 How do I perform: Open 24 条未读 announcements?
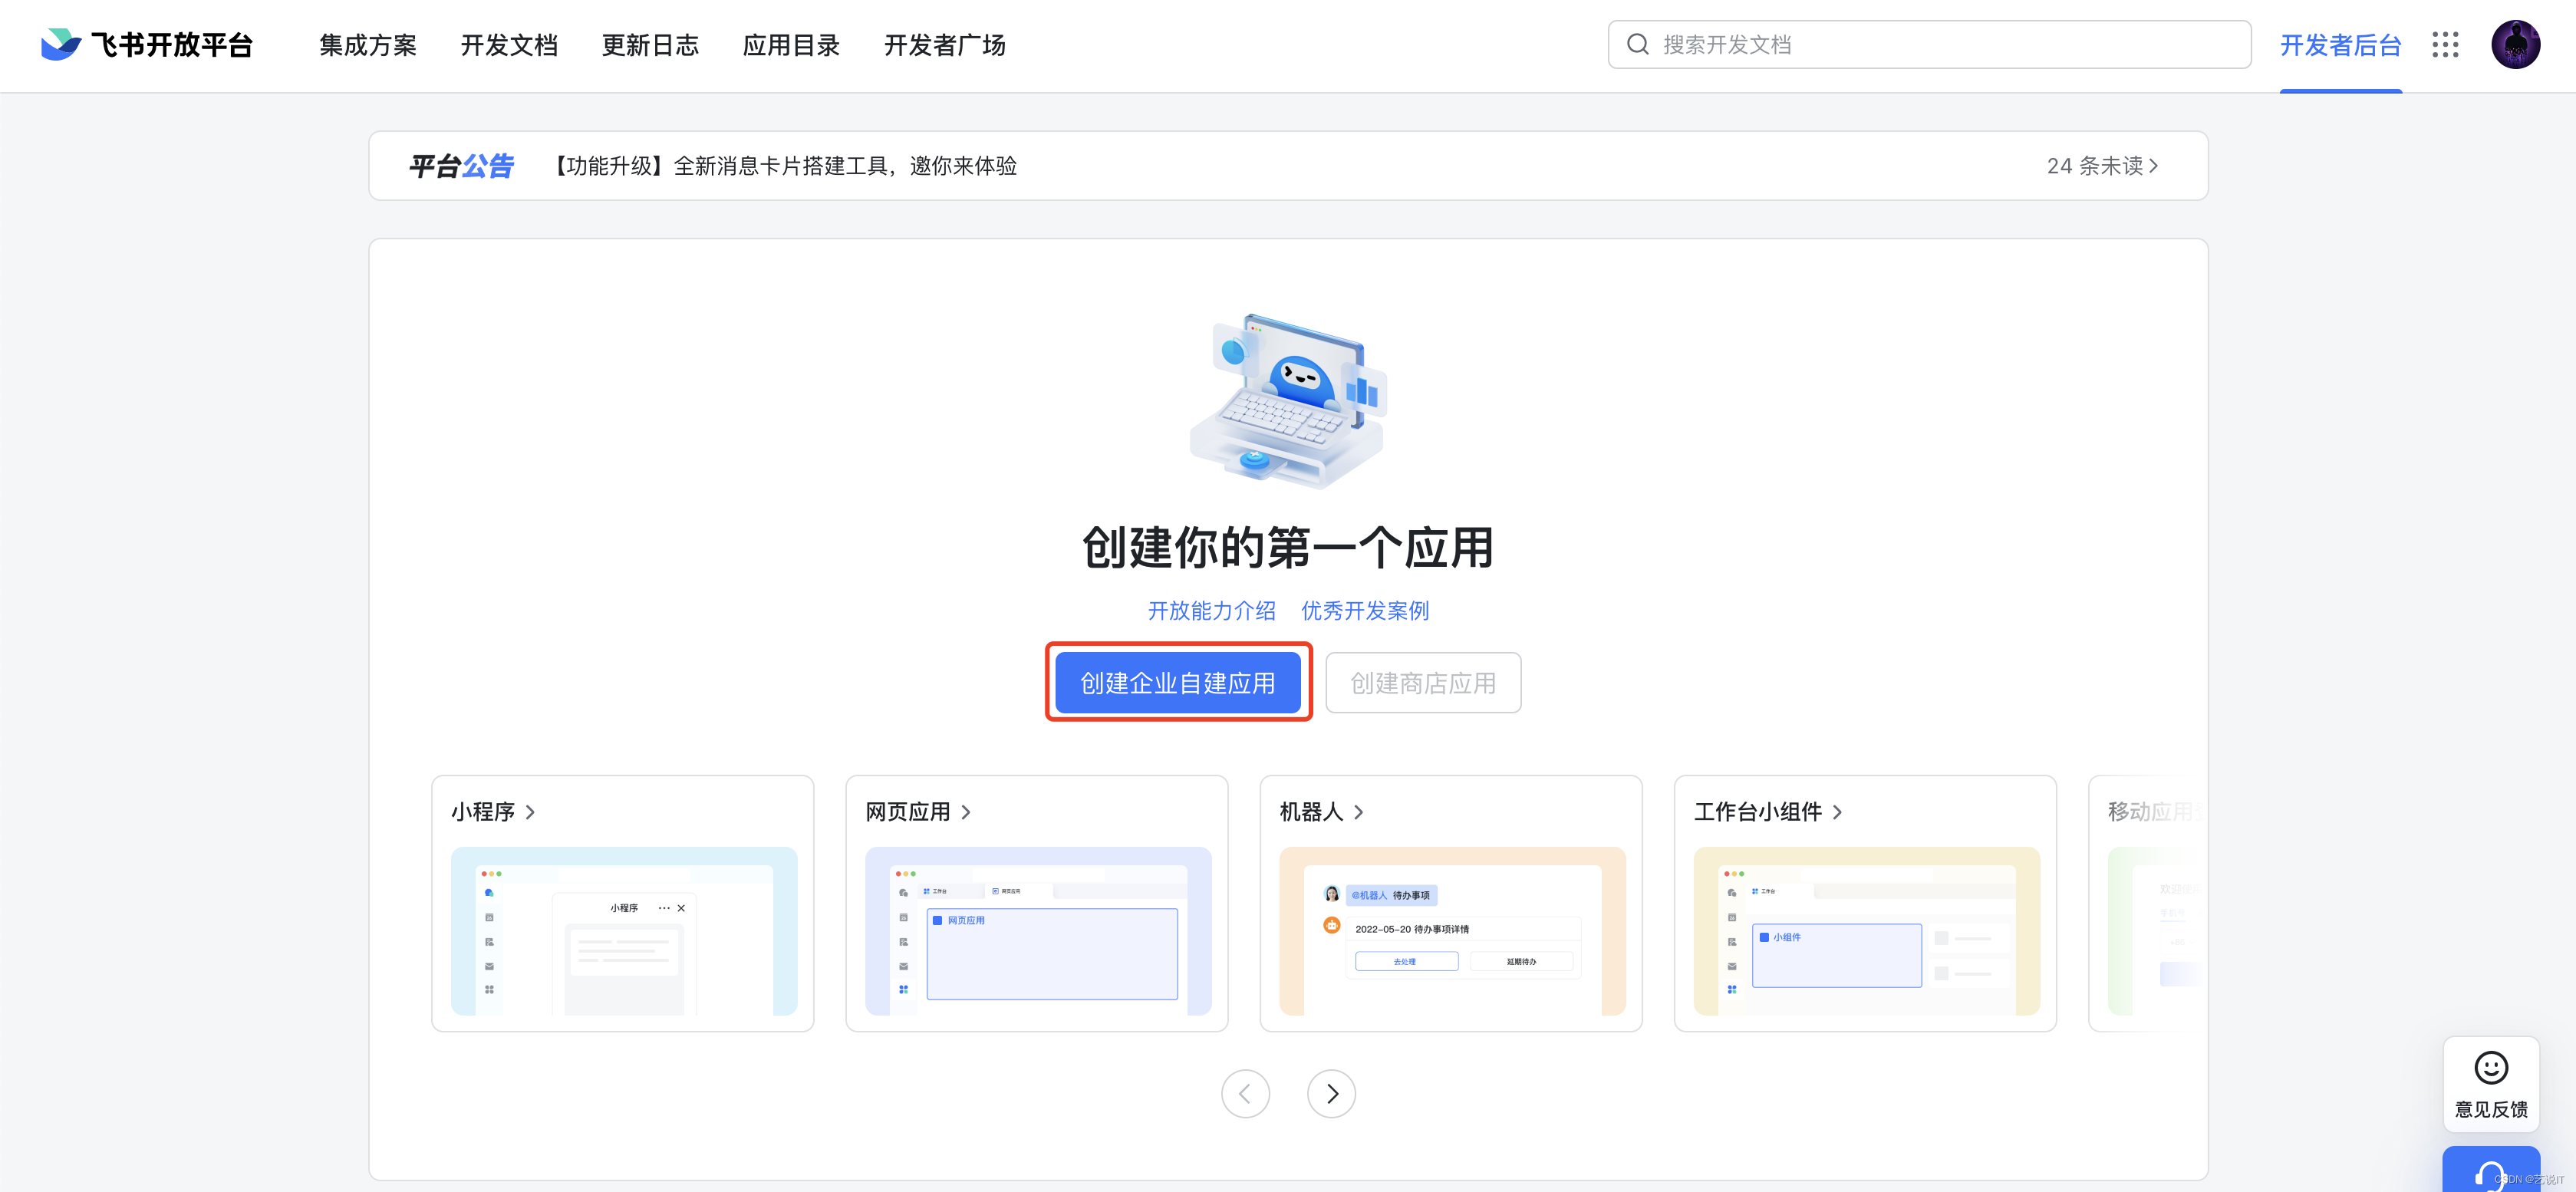pyautogui.click(x=2102, y=166)
